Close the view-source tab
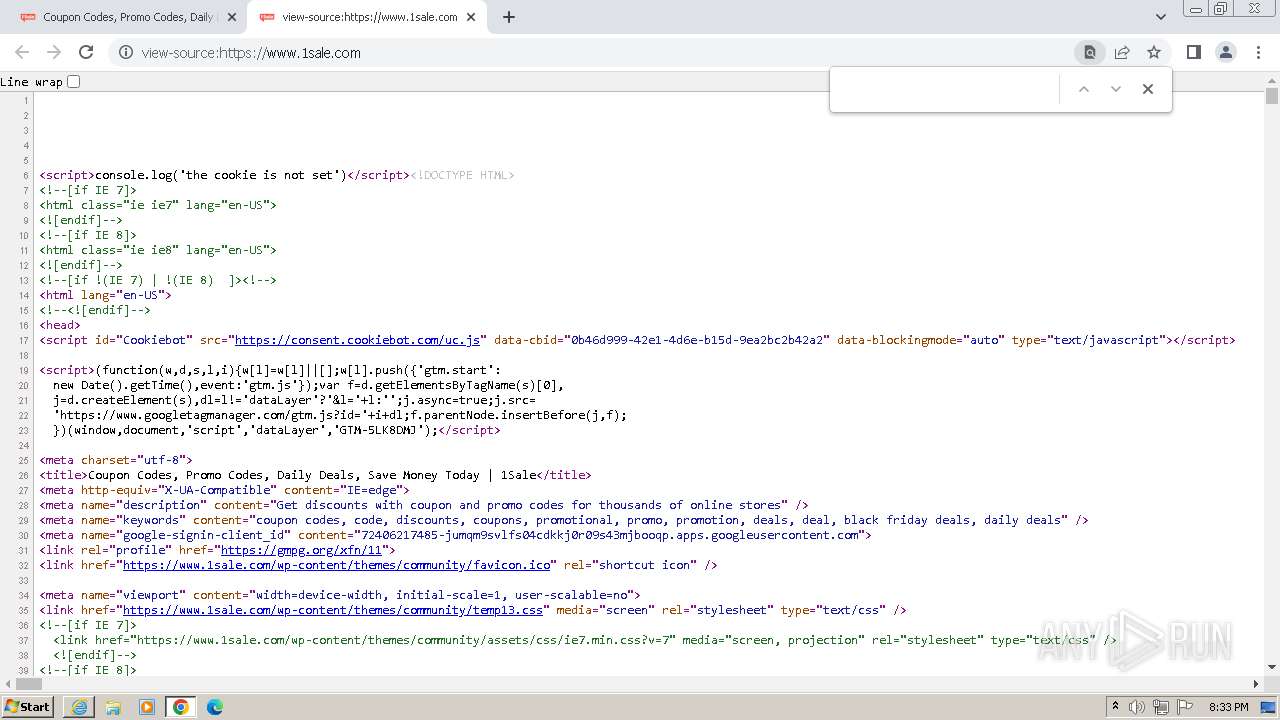The image size is (1280, 720). coord(471,17)
